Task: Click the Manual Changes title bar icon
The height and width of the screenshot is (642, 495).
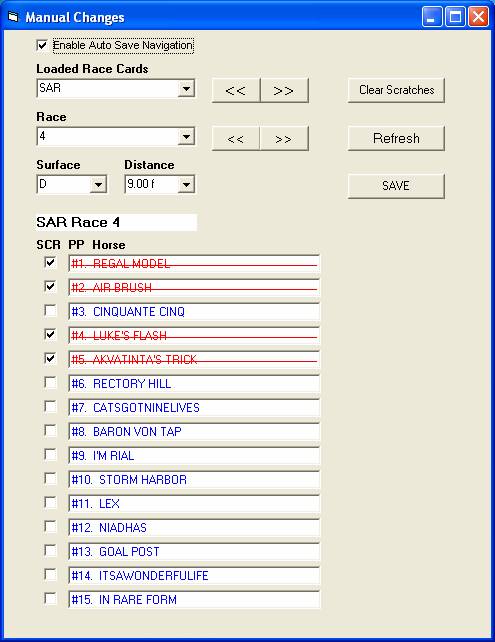Action: 14,17
